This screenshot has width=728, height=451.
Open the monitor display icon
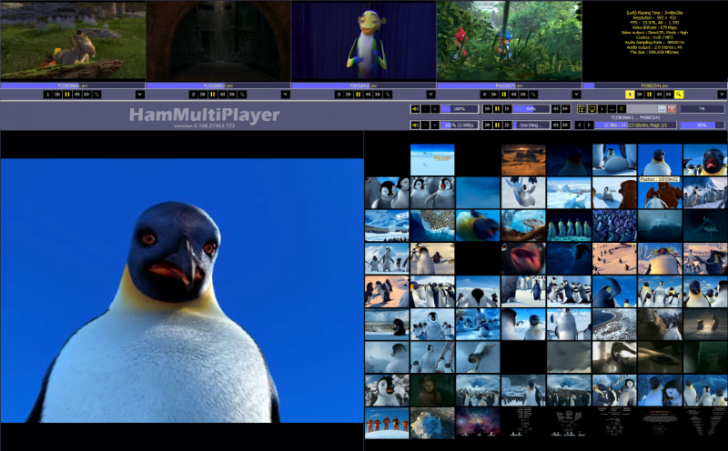592,109
